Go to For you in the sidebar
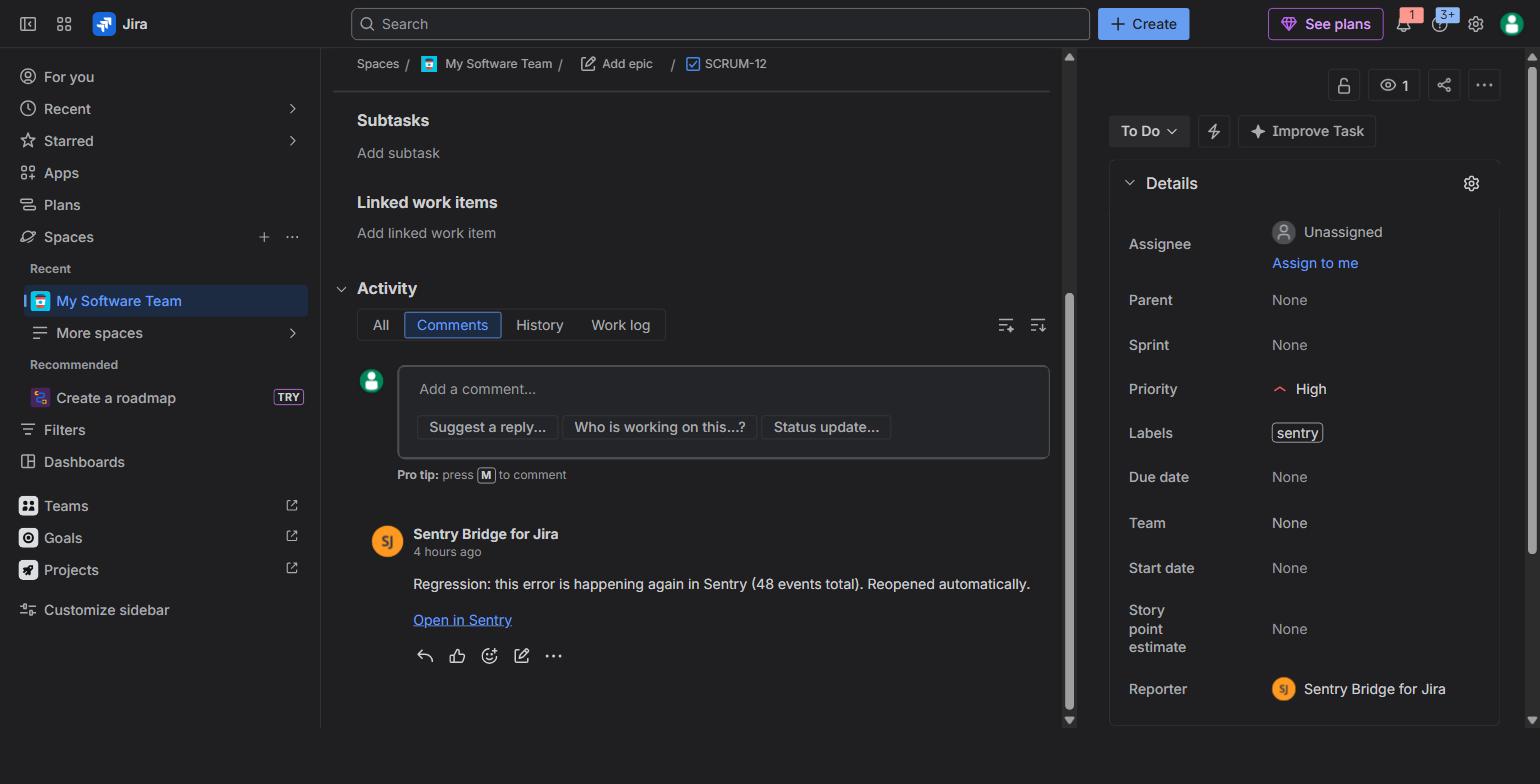 click(164, 77)
